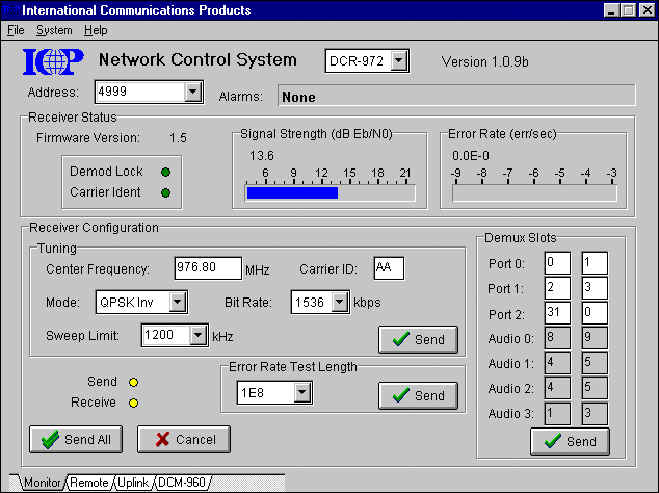Open the DCR-972 model dropdown

pyautogui.click(x=399, y=61)
